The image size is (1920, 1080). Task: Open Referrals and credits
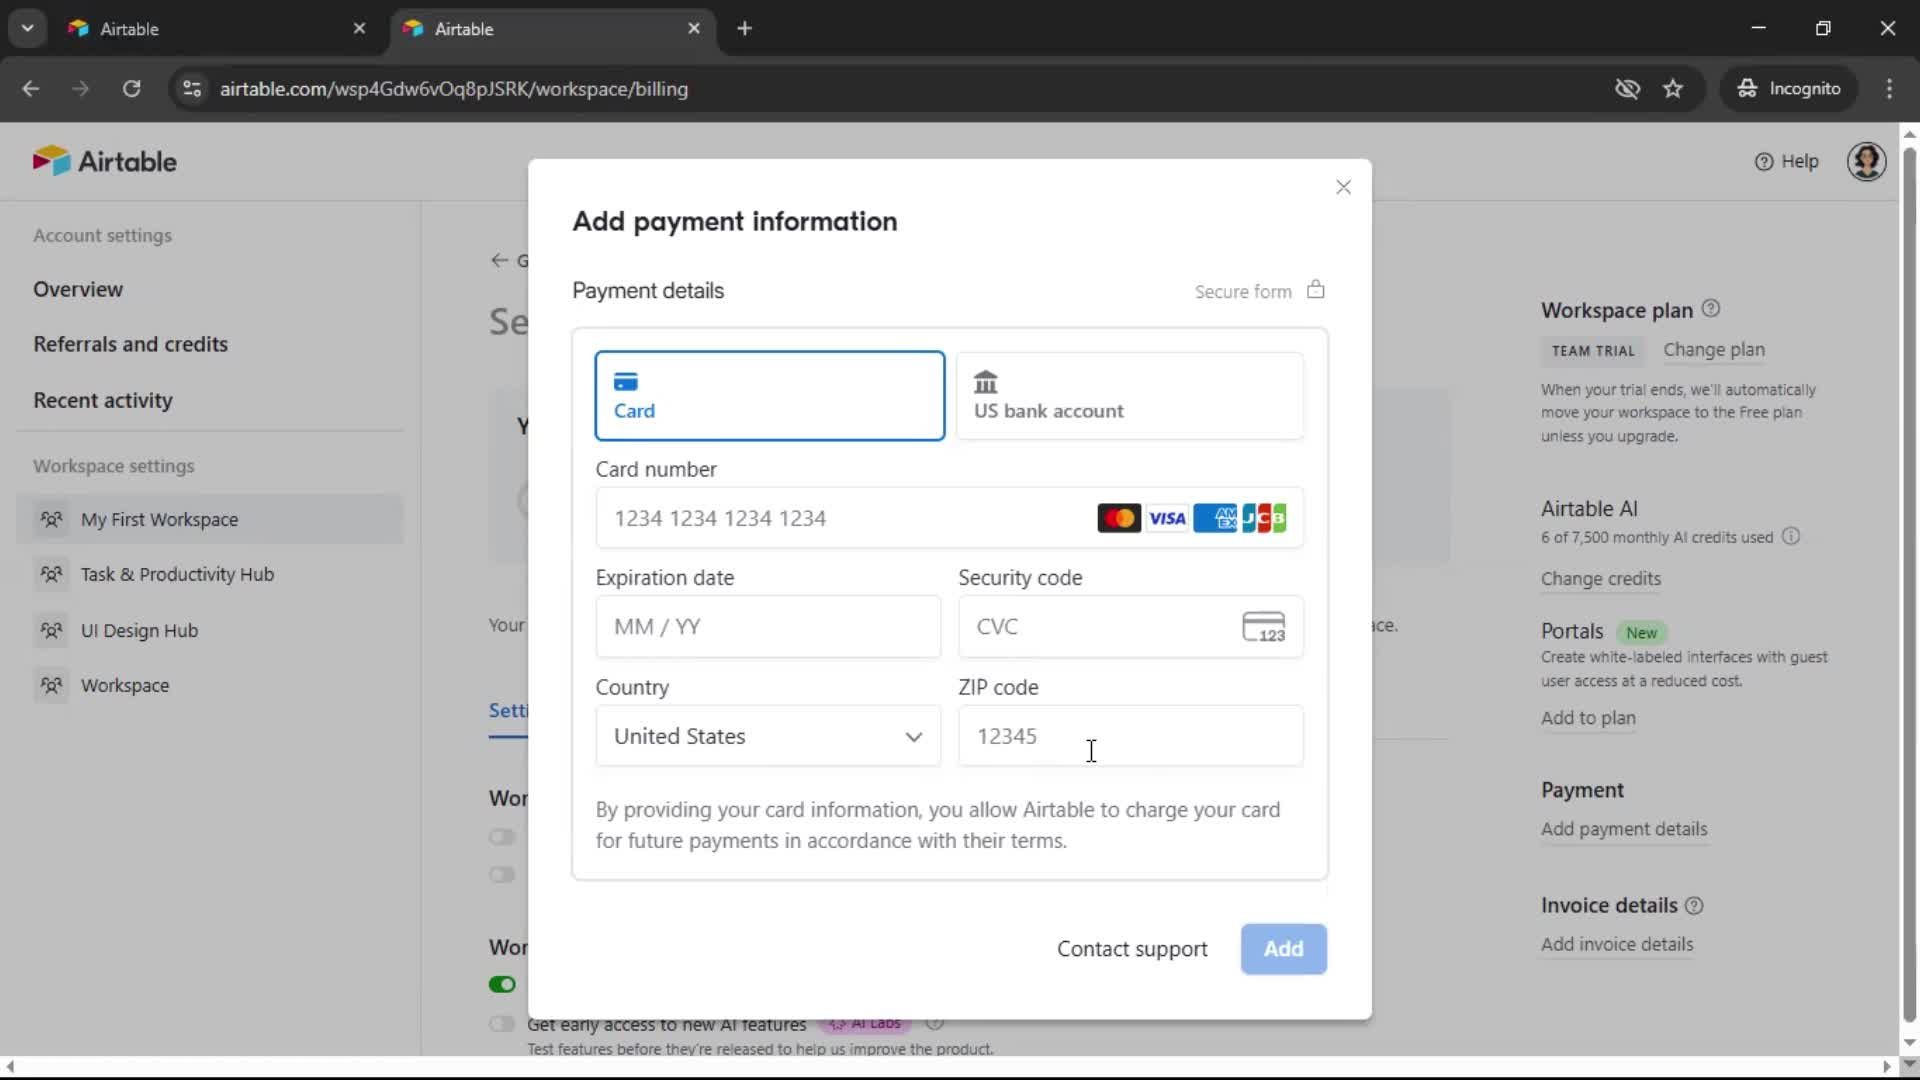[131, 344]
